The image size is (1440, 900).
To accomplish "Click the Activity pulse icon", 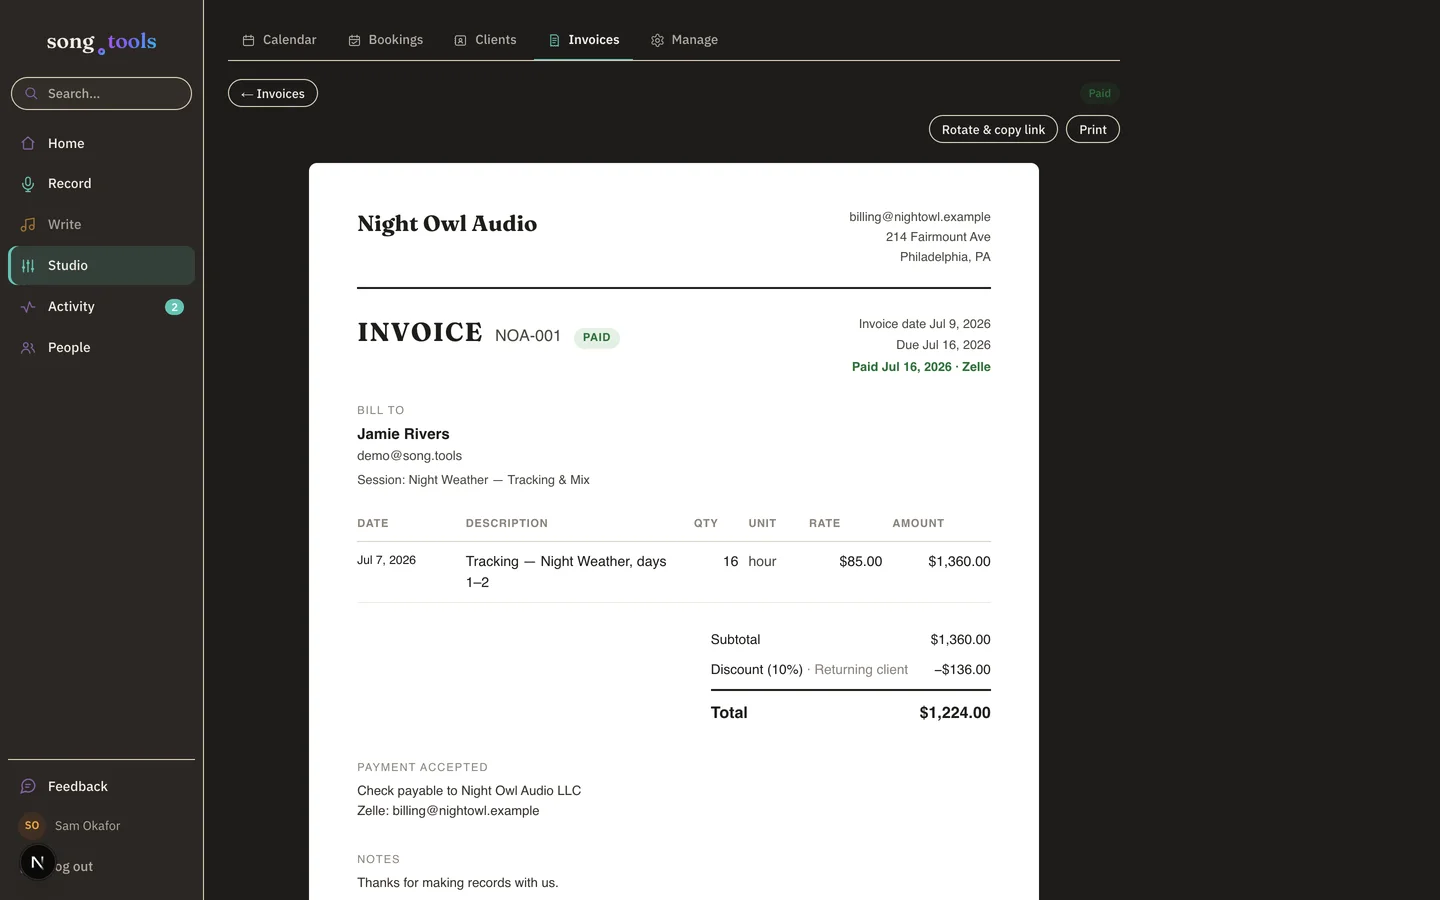I will [28, 307].
